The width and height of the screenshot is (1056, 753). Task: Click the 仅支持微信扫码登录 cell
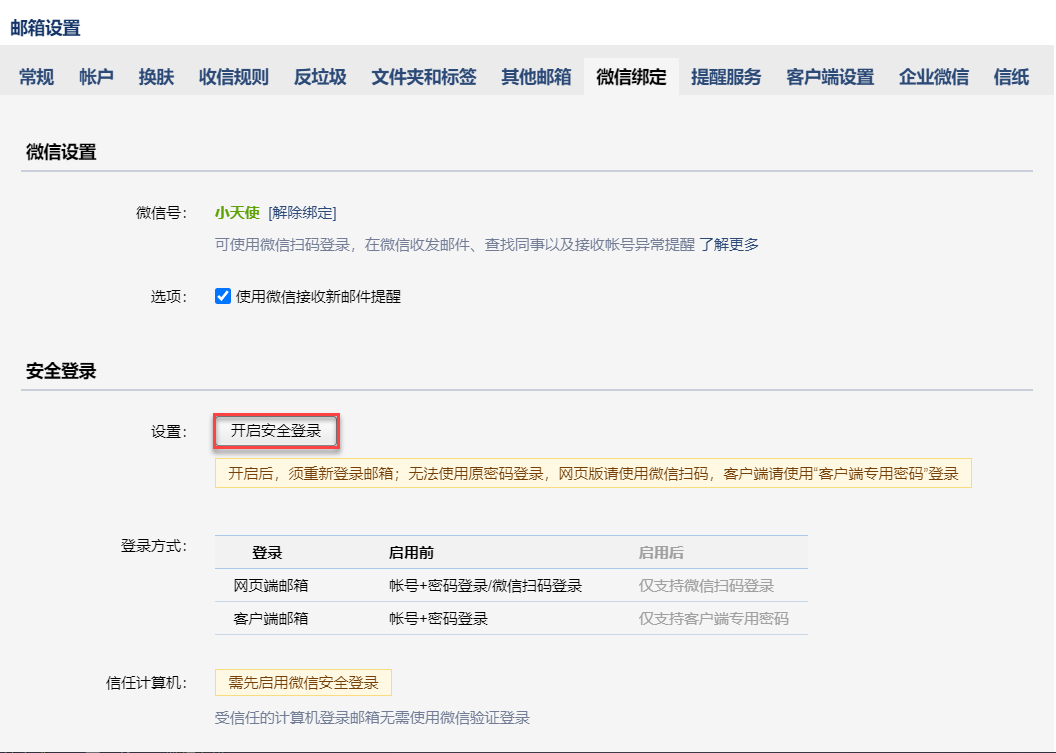tap(706, 585)
